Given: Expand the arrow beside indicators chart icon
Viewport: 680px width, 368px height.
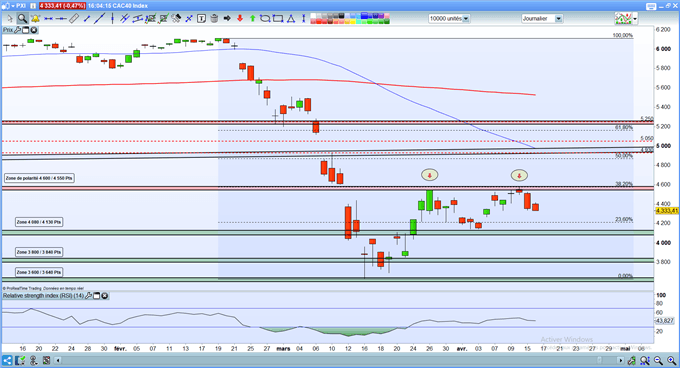Looking at the screenshot, I should coord(635,19).
